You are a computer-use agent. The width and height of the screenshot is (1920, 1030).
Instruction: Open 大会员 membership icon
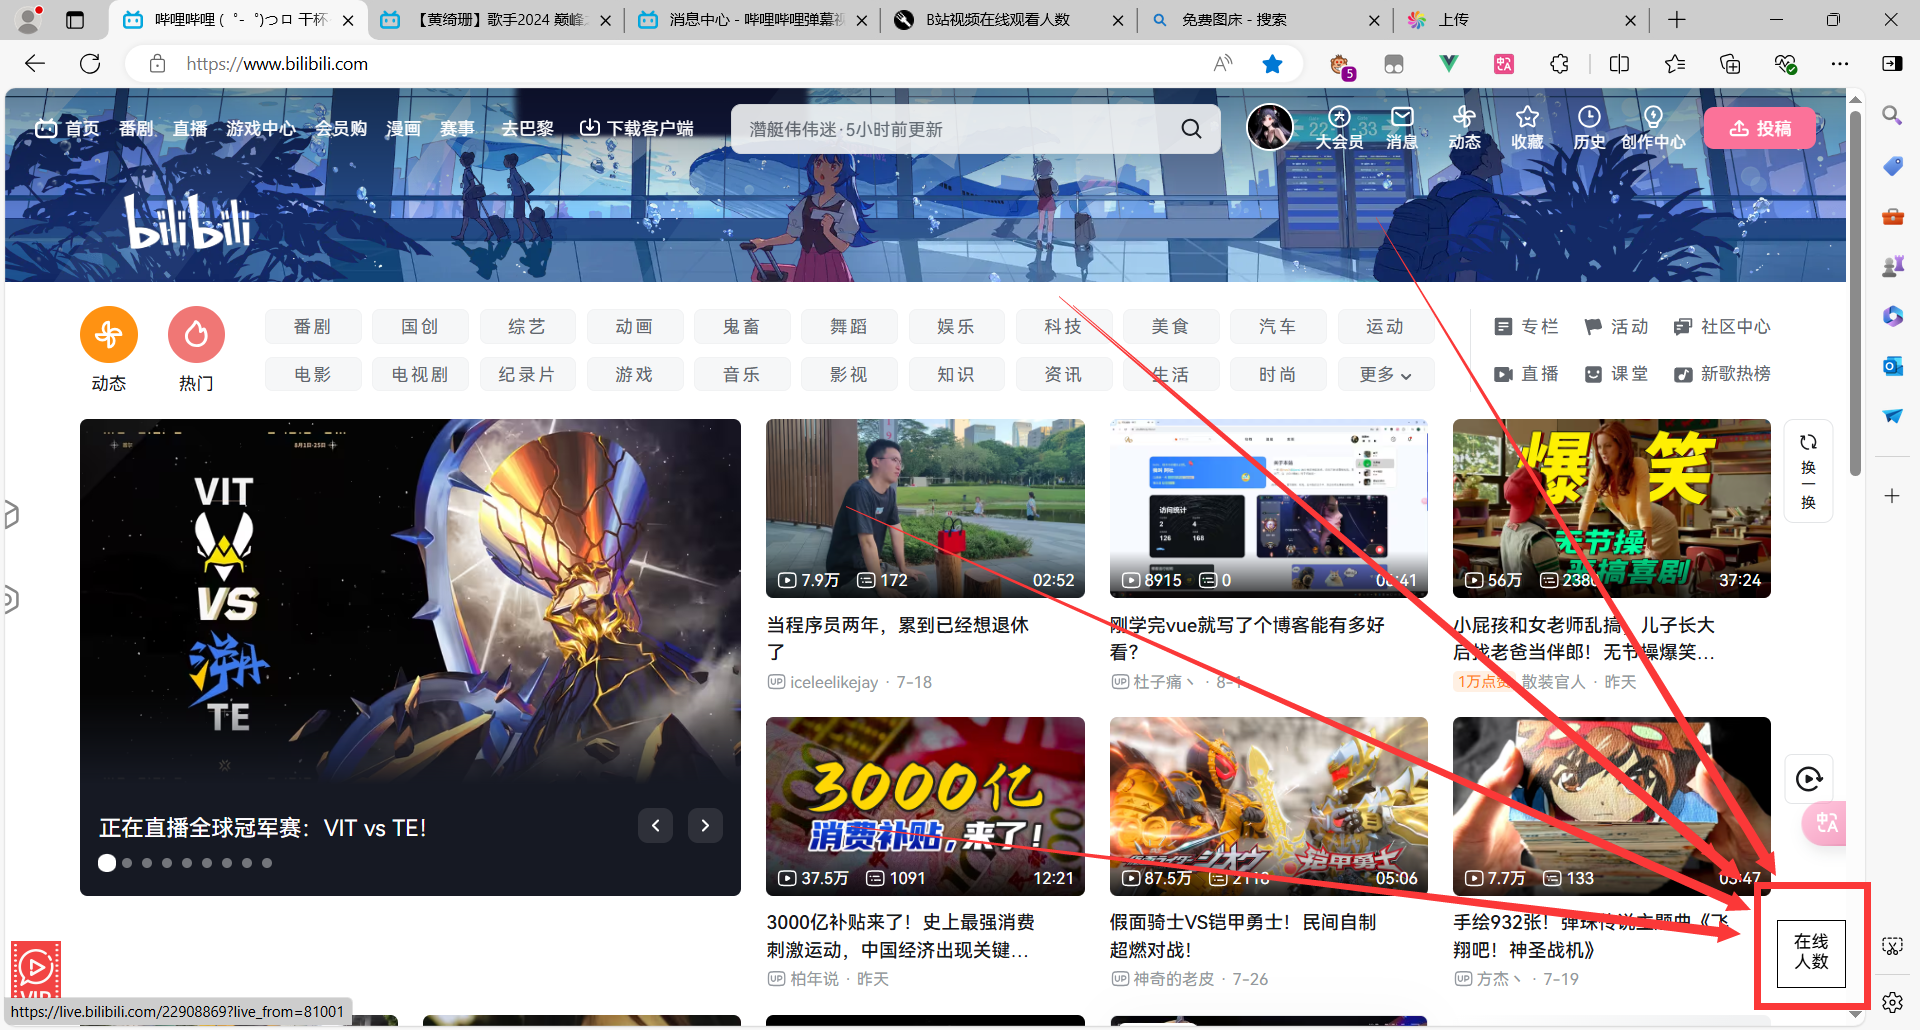[1339, 128]
